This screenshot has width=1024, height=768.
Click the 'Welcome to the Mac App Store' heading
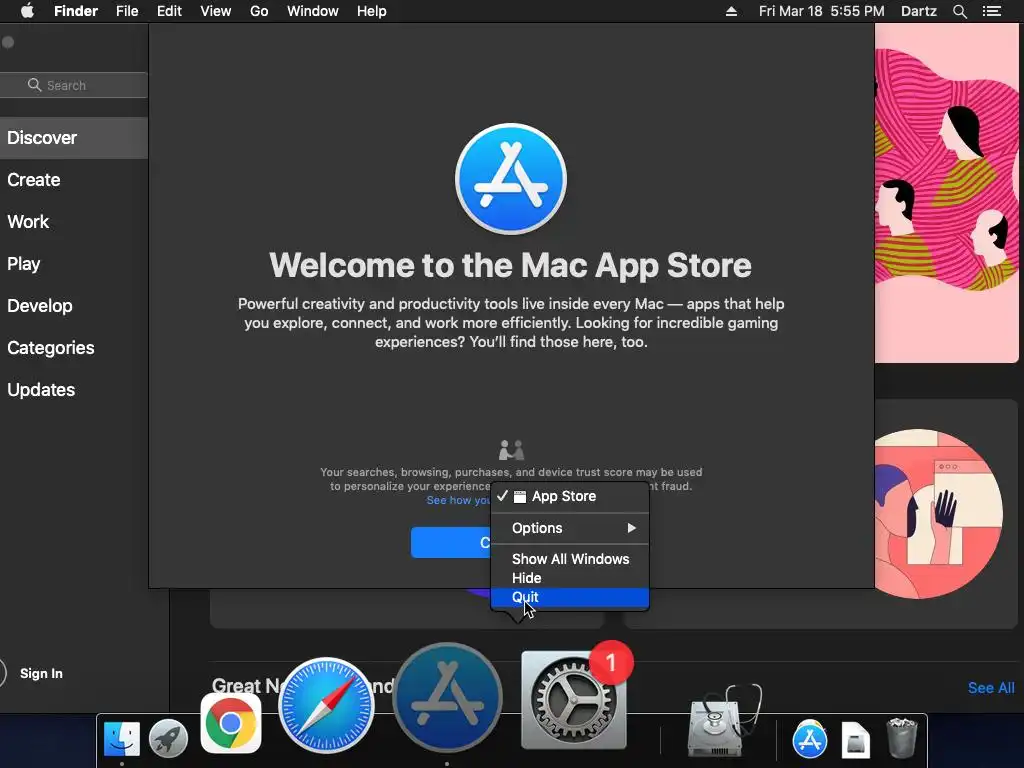pos(511,265)
